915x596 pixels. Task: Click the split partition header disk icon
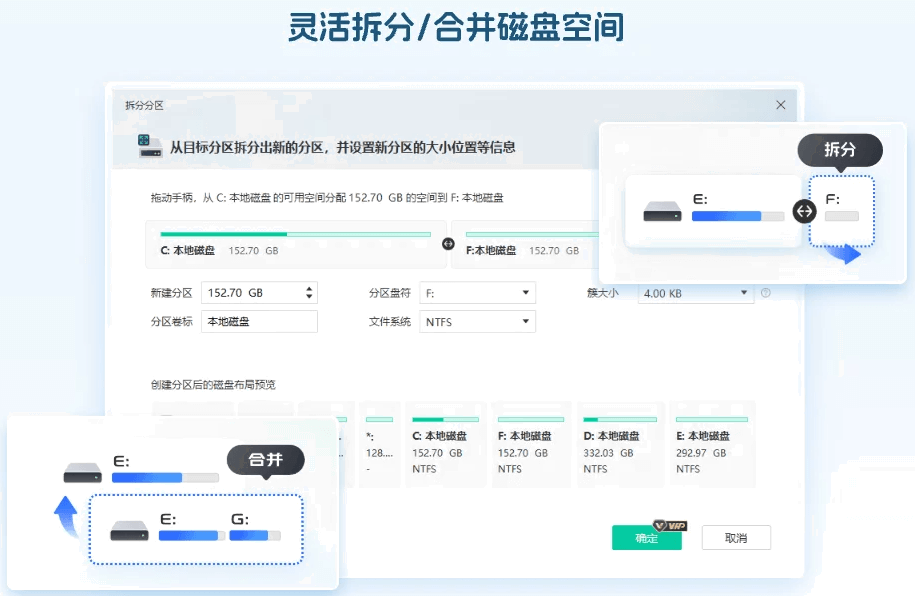click(150, 146)
